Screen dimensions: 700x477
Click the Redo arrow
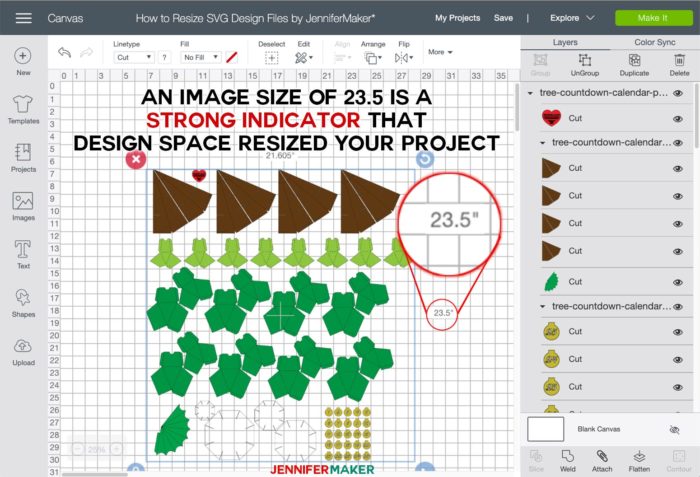tap(87, 53)
